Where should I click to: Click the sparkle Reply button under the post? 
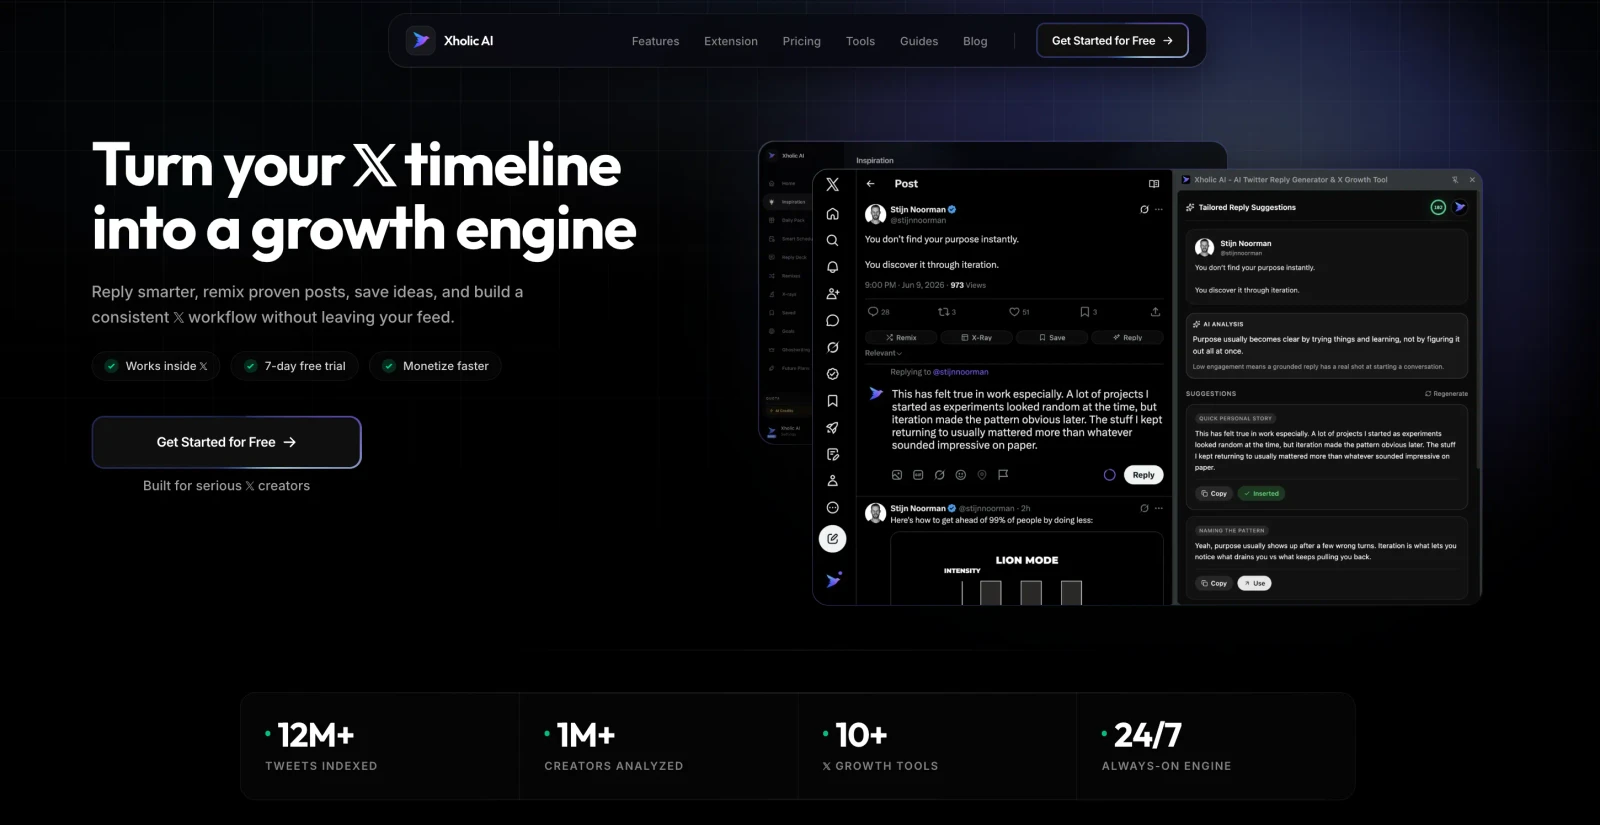click(x=1127, y=338)
